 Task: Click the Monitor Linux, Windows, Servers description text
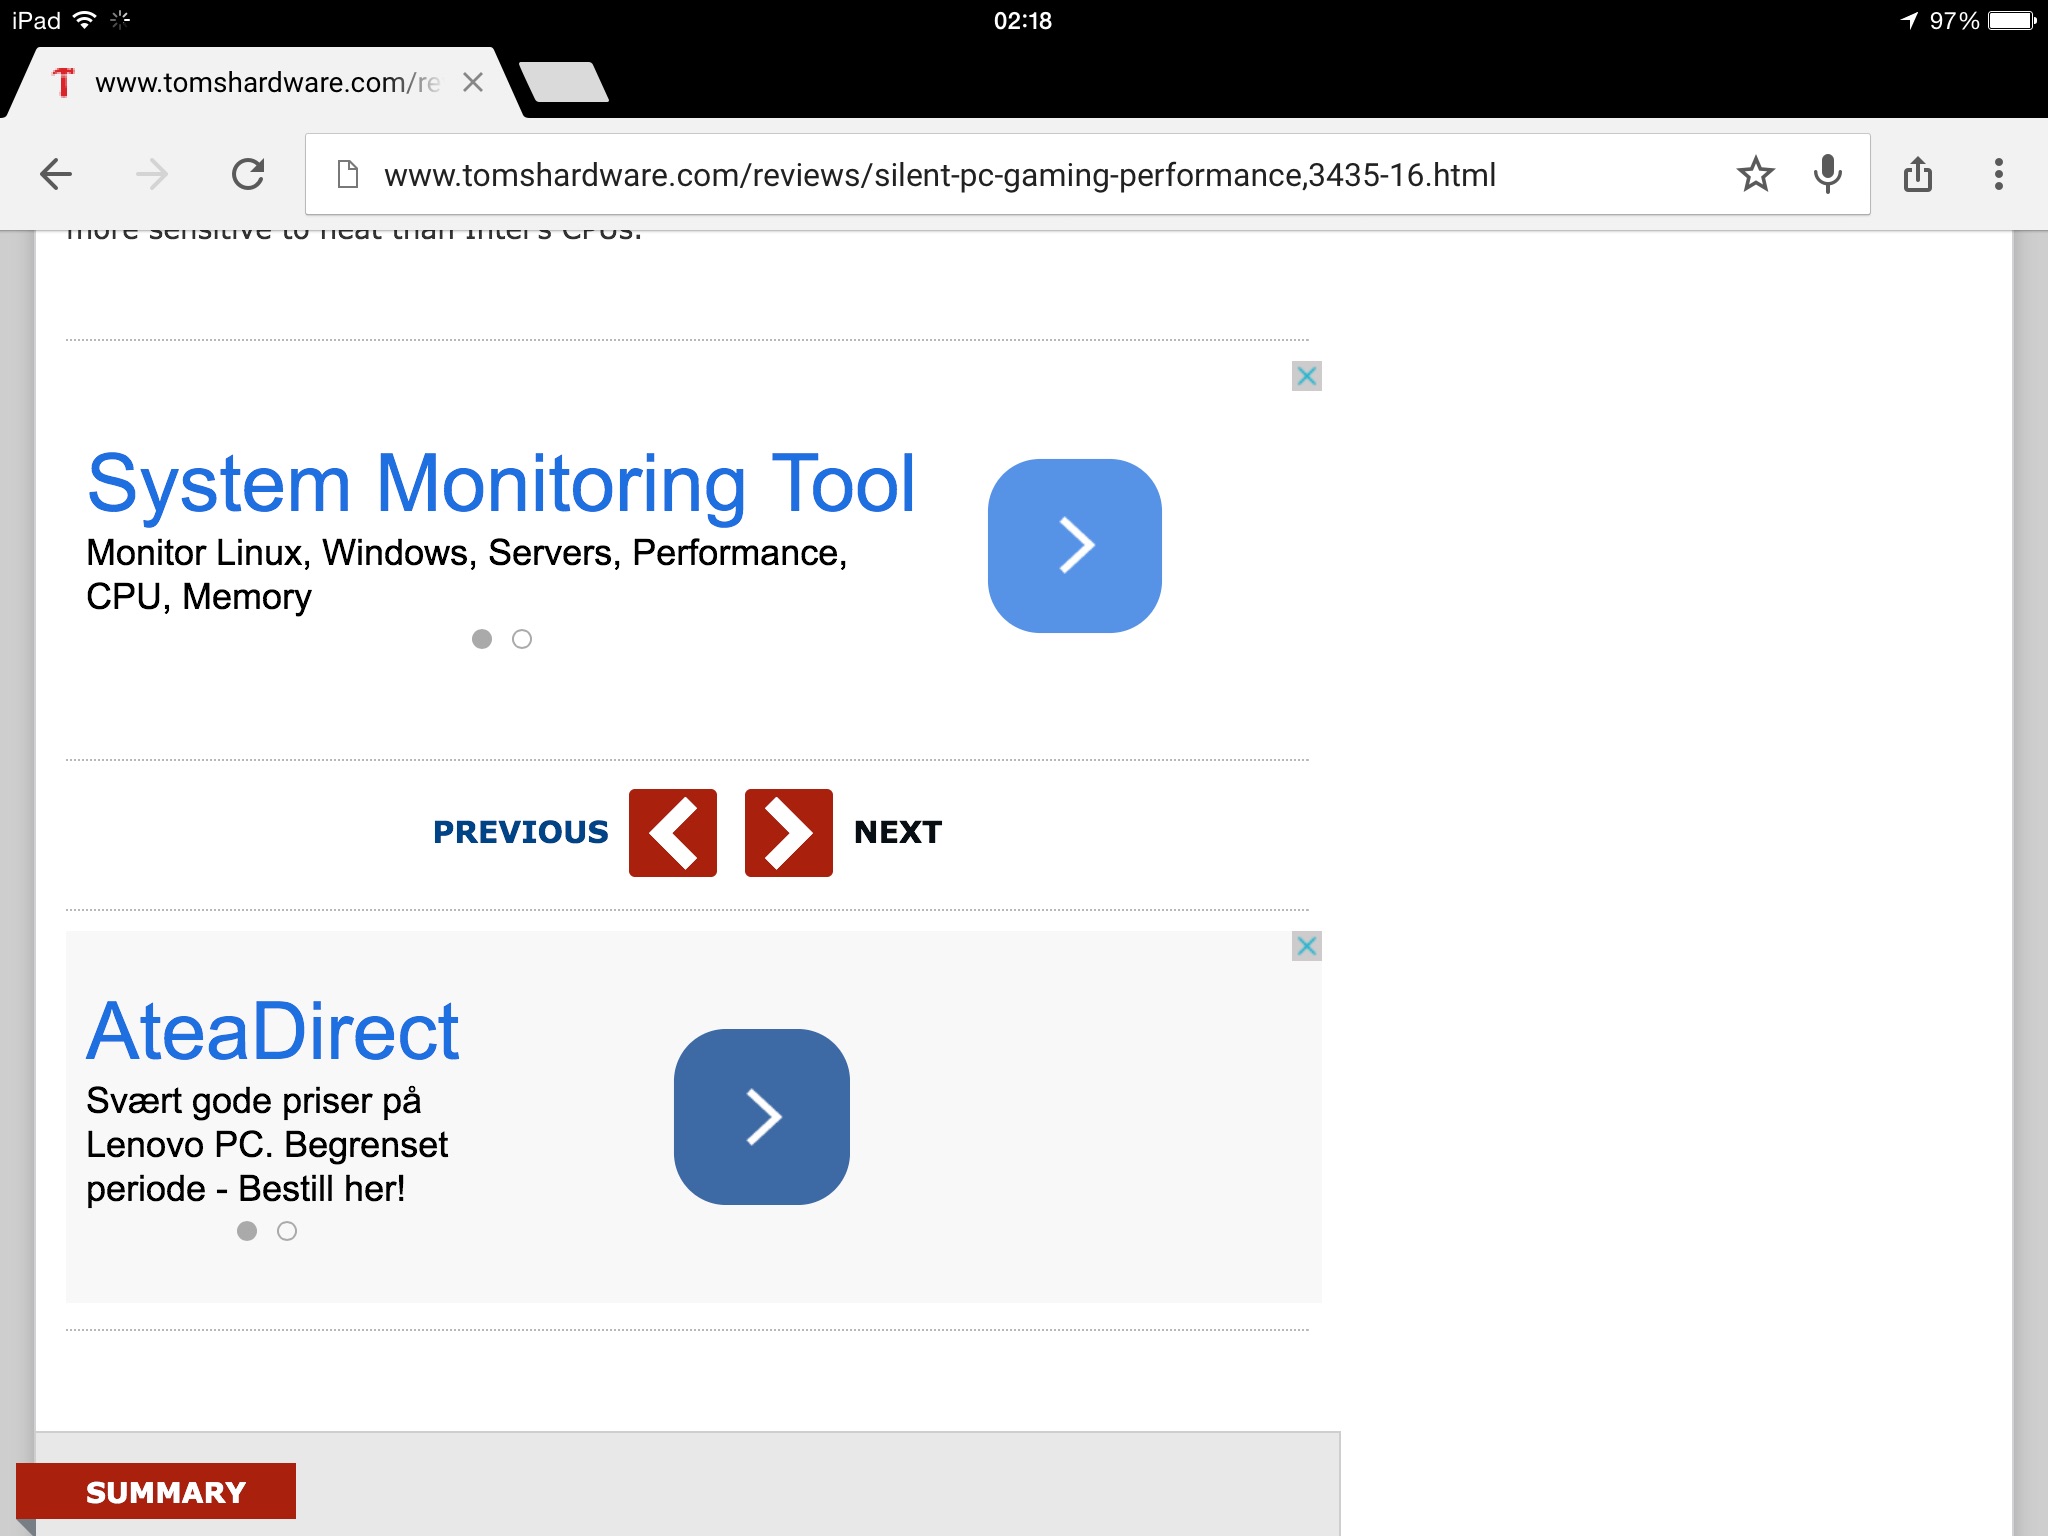467,574
